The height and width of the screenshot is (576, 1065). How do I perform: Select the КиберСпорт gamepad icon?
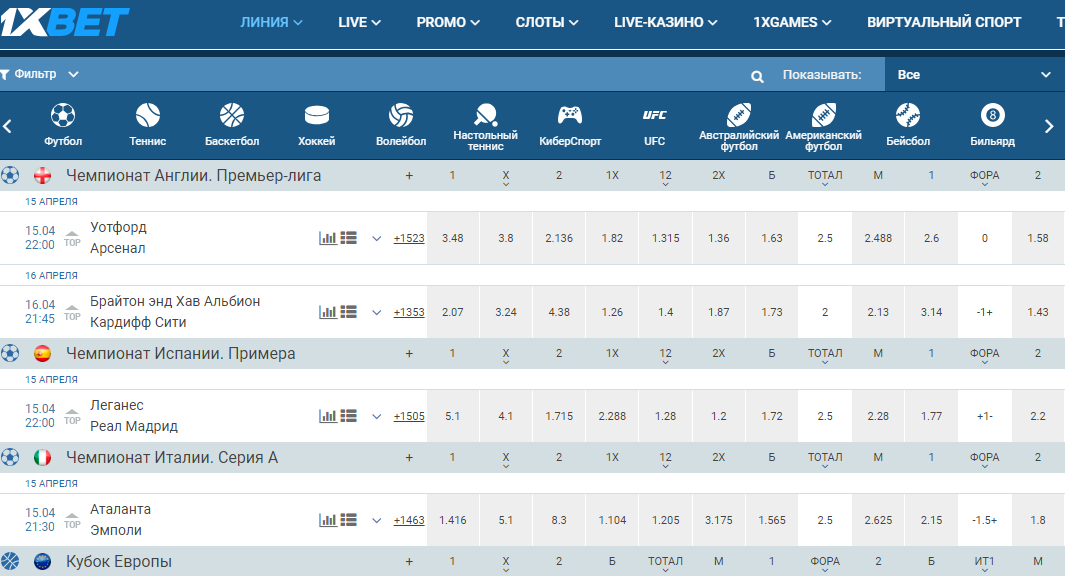570,115
